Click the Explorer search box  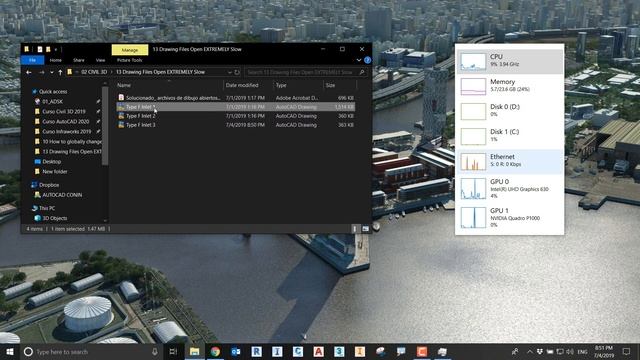(305, 72)
